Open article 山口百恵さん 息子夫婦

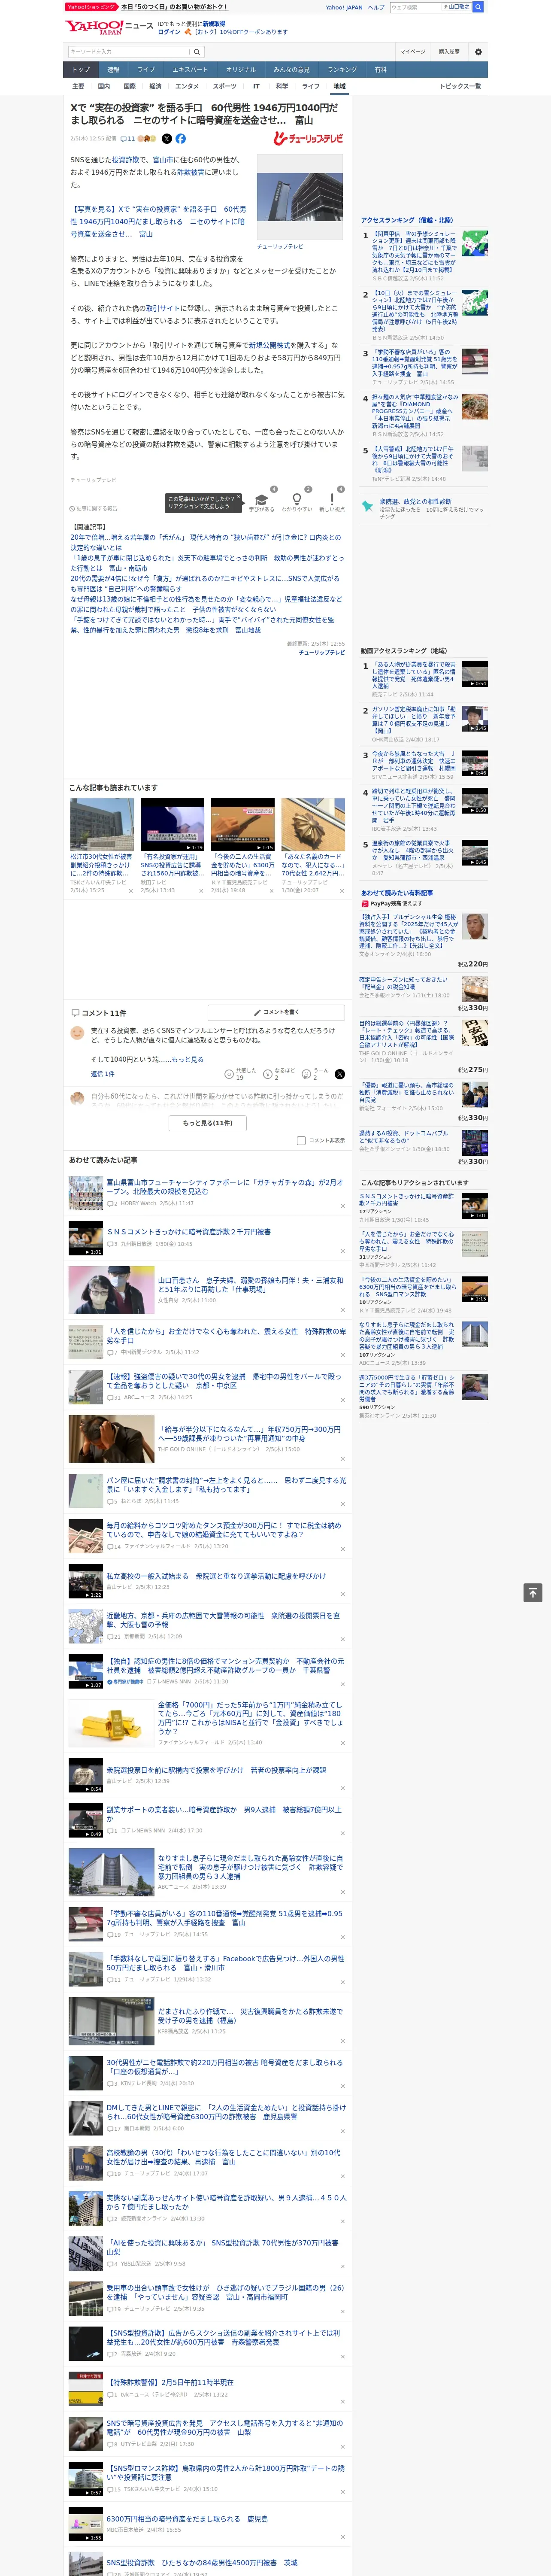250,1284
